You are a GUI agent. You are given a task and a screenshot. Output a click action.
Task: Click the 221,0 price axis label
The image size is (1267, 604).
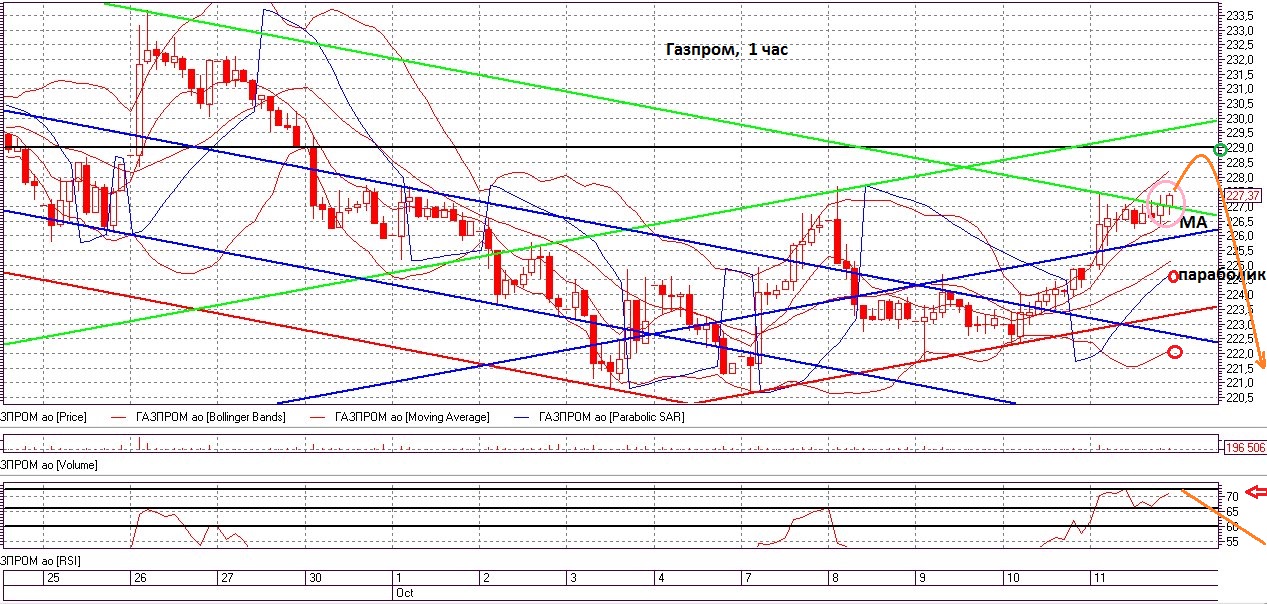pyautogui.click(x=1242, y=383)
